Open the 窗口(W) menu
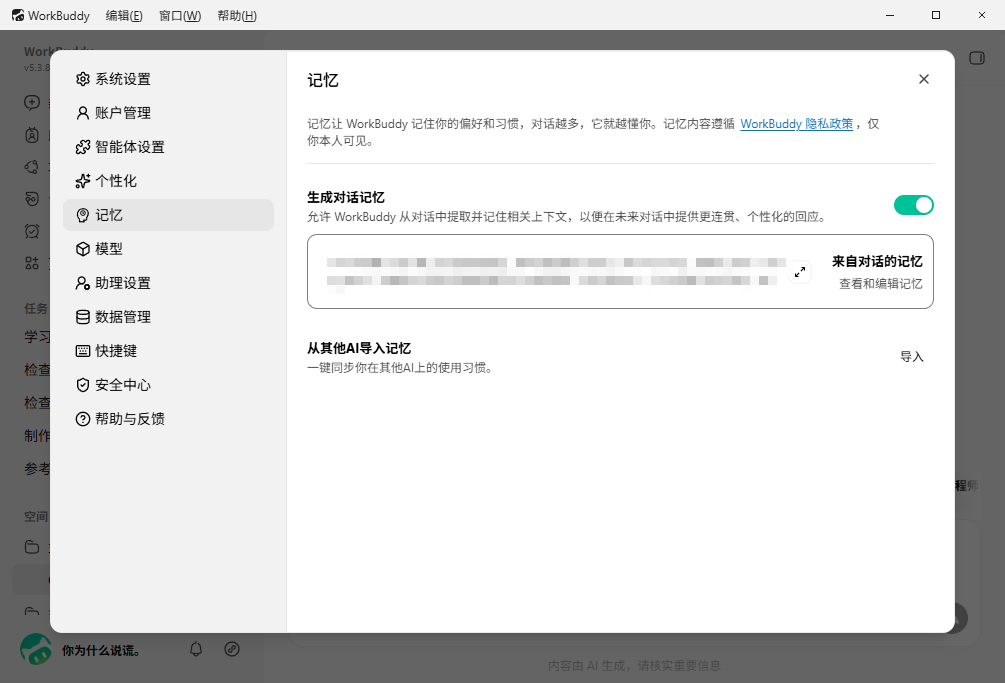Screen dimensions: 1005x683 (180, 15)
